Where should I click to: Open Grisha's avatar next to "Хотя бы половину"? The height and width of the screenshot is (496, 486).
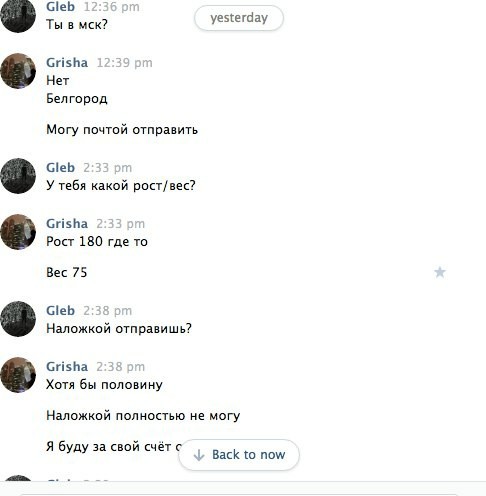18,375
